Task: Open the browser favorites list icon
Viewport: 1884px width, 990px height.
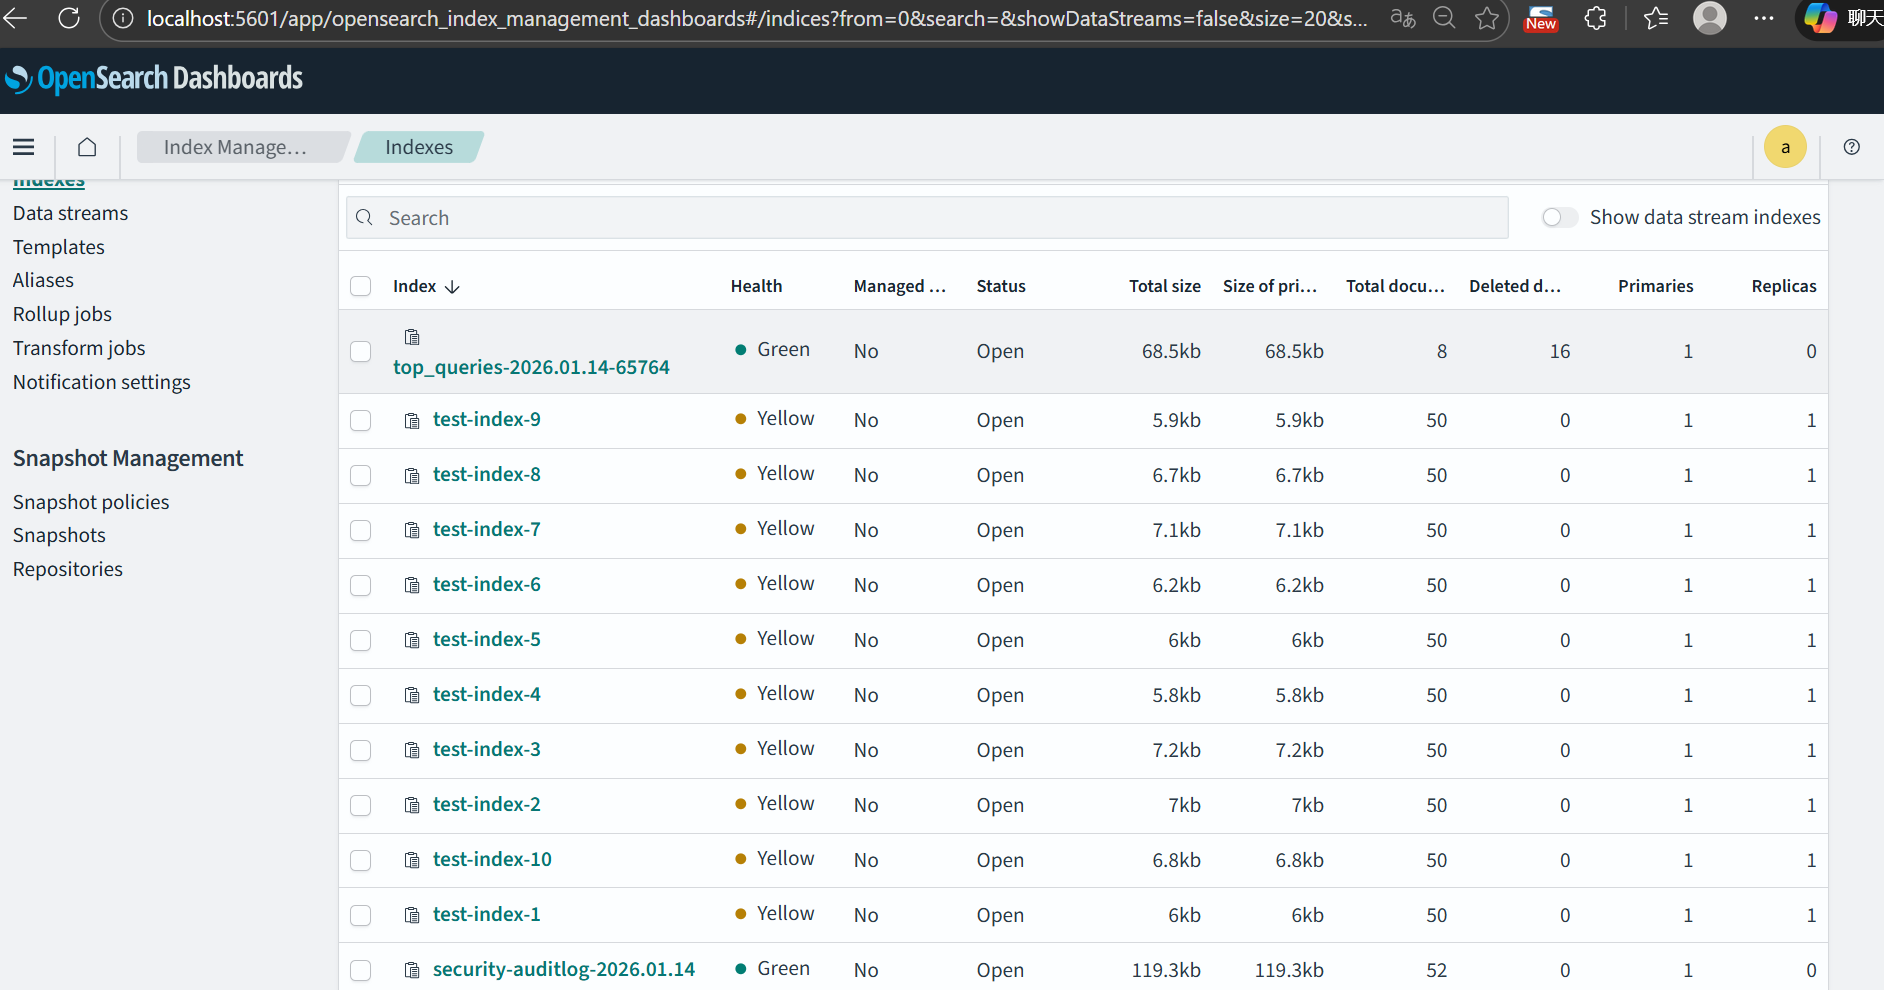Action: (1656, 18)
